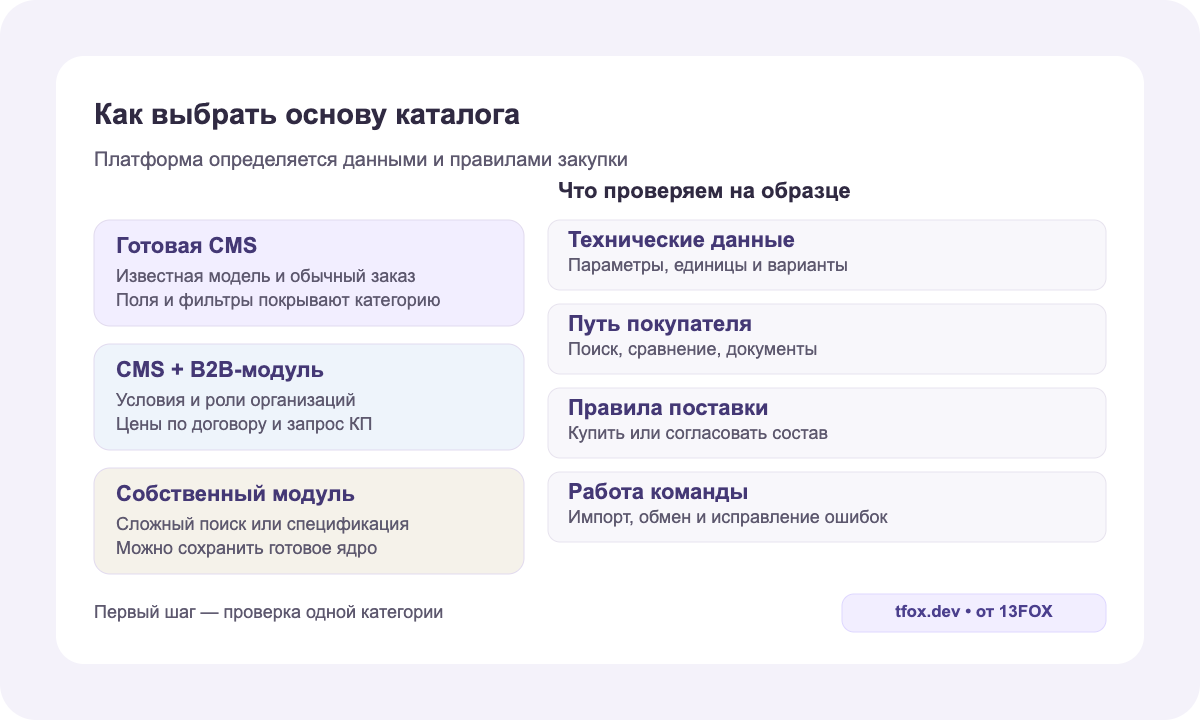Image resolution: width=1200 pixels, height=720 pixels.
Task: Click the line "Цены по договору и запрос КП"
Action: pos(245,424)
